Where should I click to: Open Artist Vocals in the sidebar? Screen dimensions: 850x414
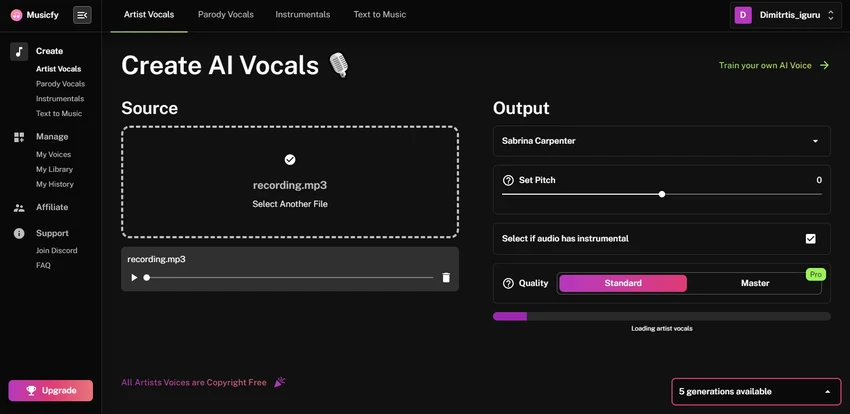pyautogui.click(x=59, y=69)
